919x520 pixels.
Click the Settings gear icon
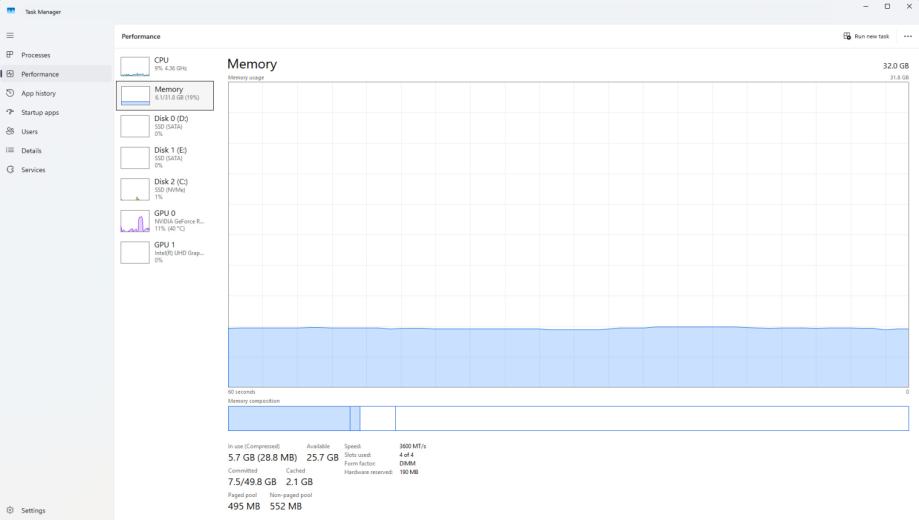pyautogui.click(x=10, y=510)
